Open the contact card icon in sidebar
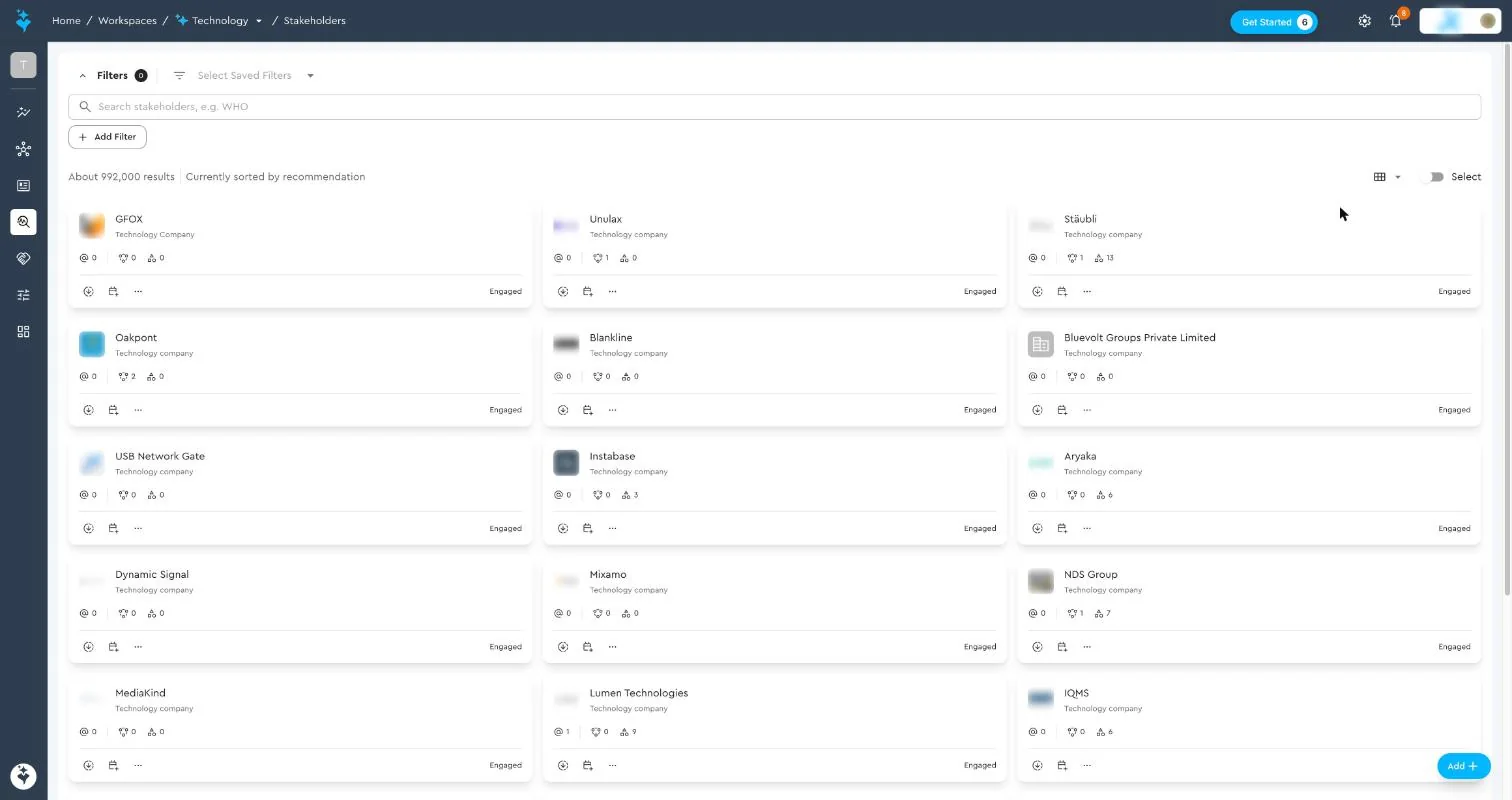 23,186
